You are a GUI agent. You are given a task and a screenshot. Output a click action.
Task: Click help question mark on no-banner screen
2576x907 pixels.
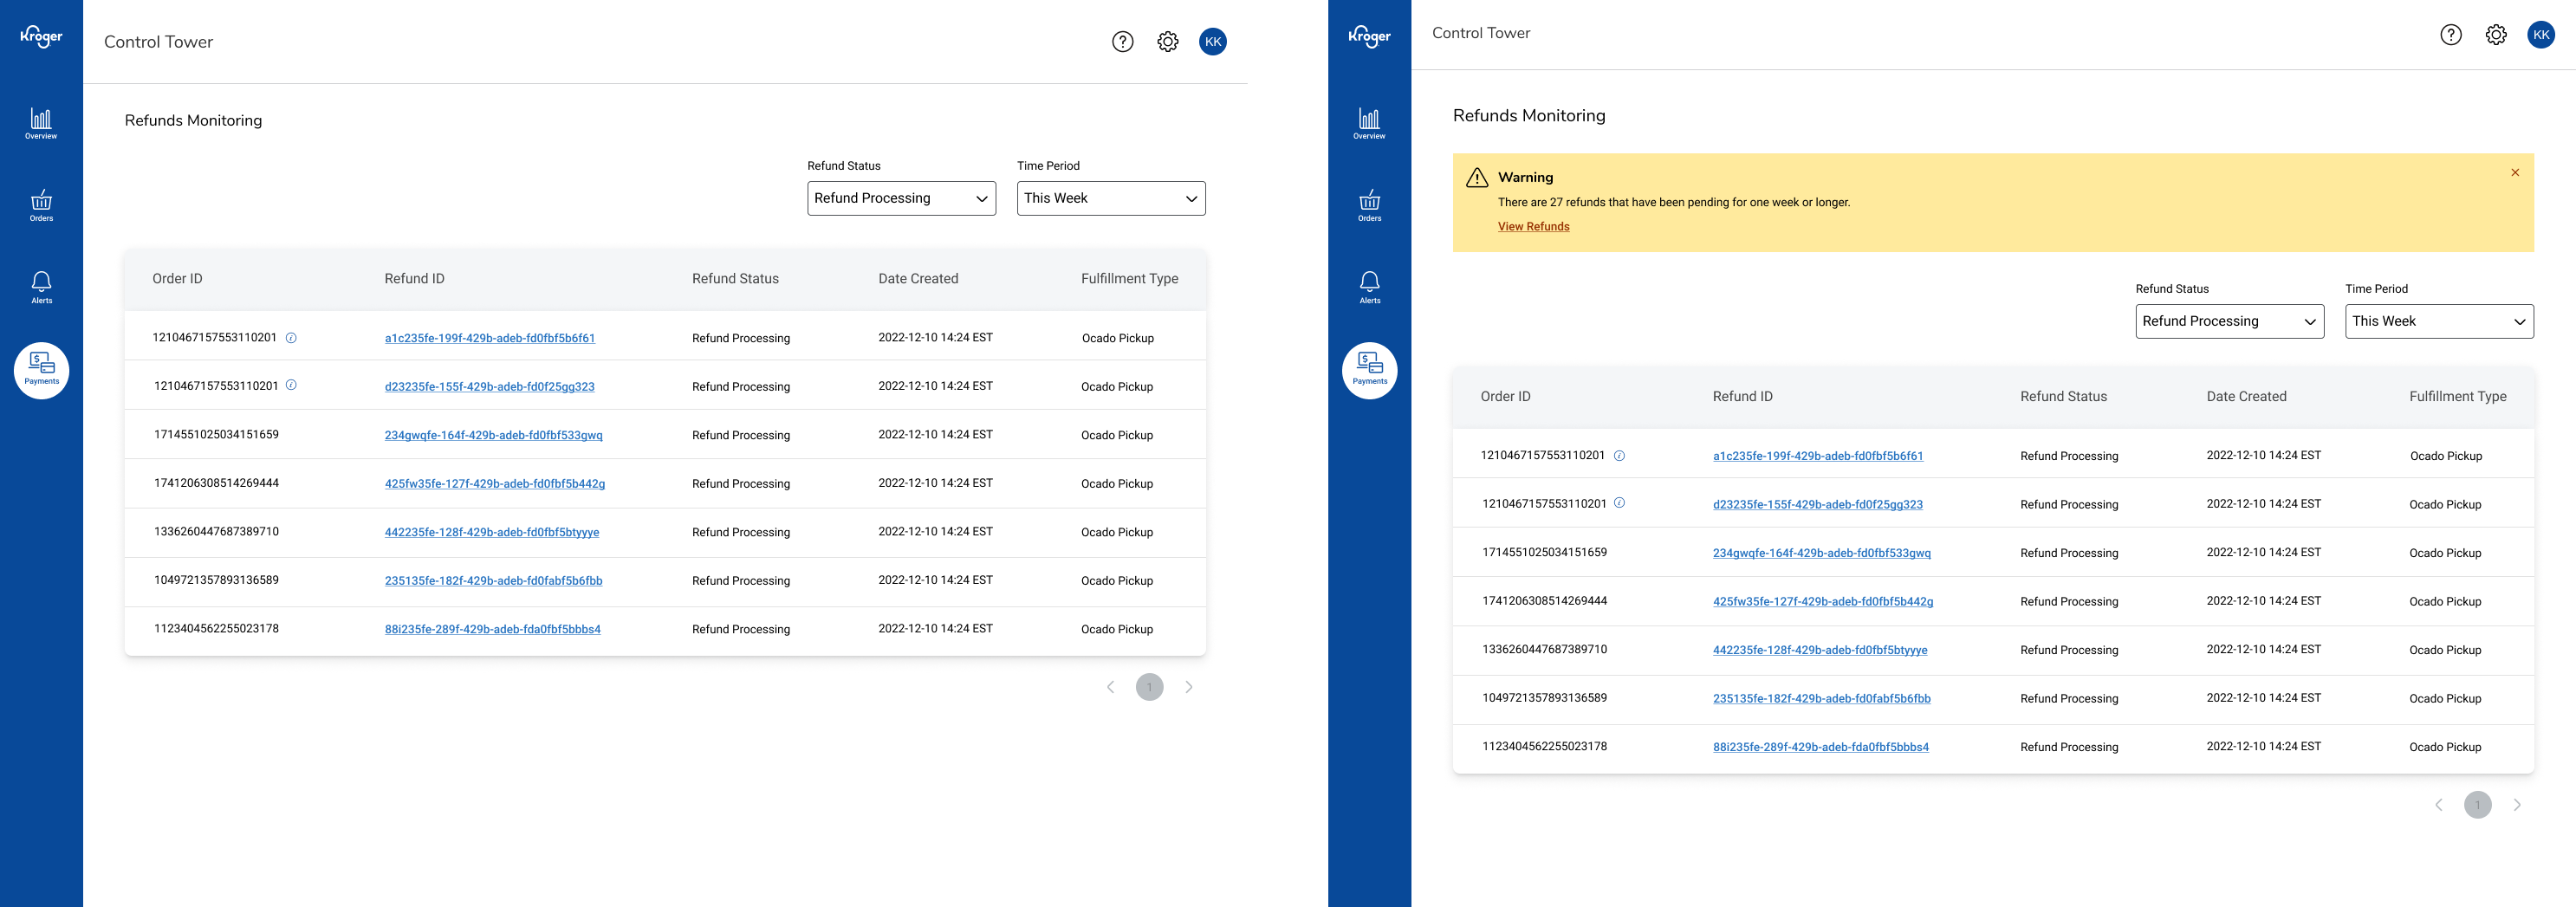[1122, 42]
